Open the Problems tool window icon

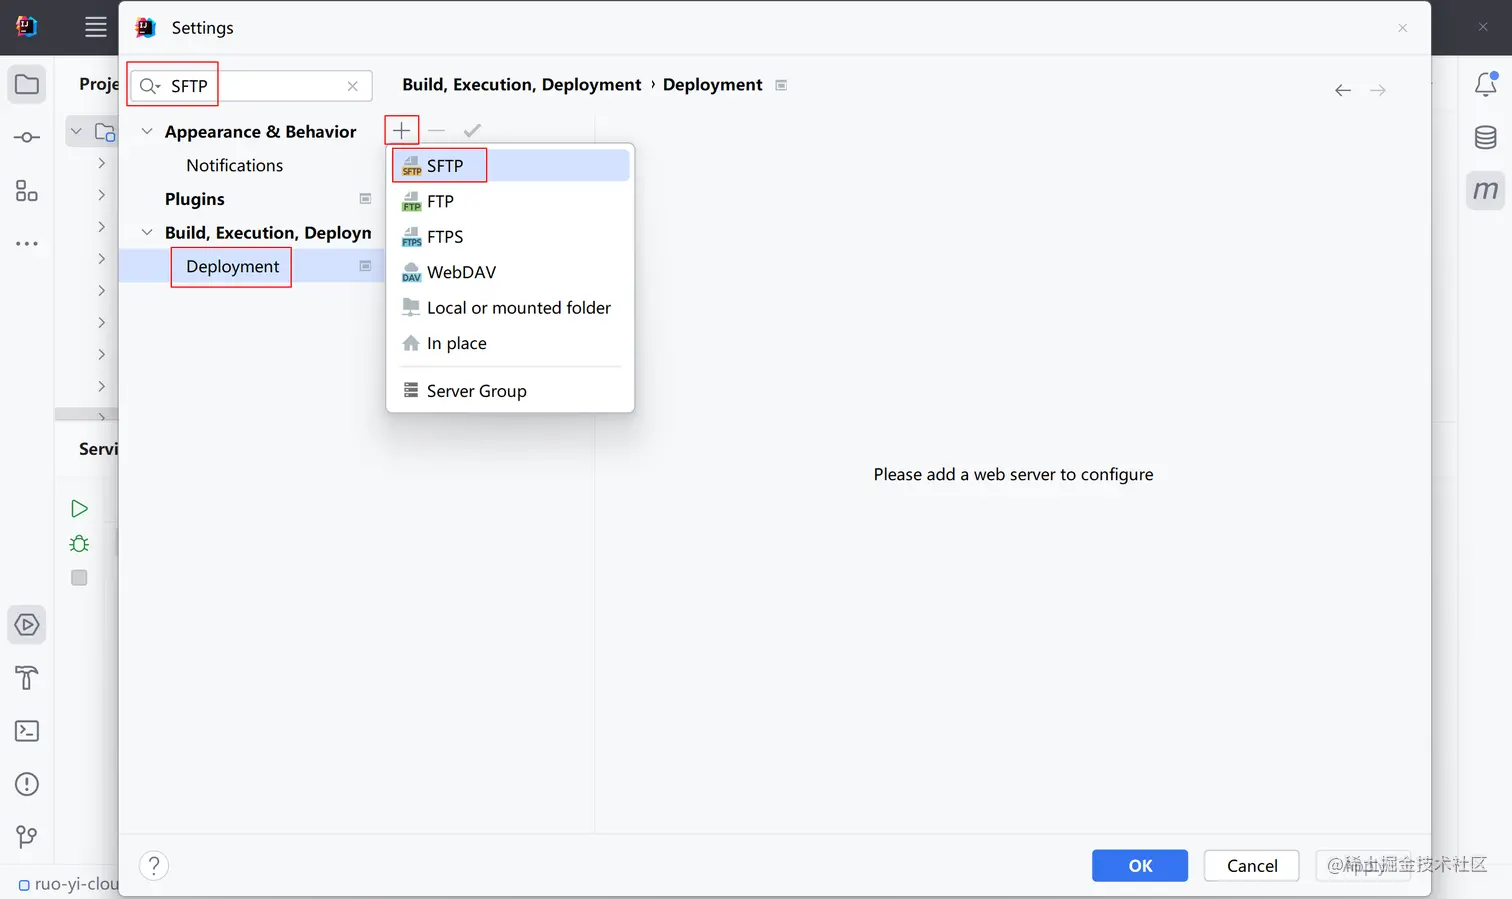(27, 784)
